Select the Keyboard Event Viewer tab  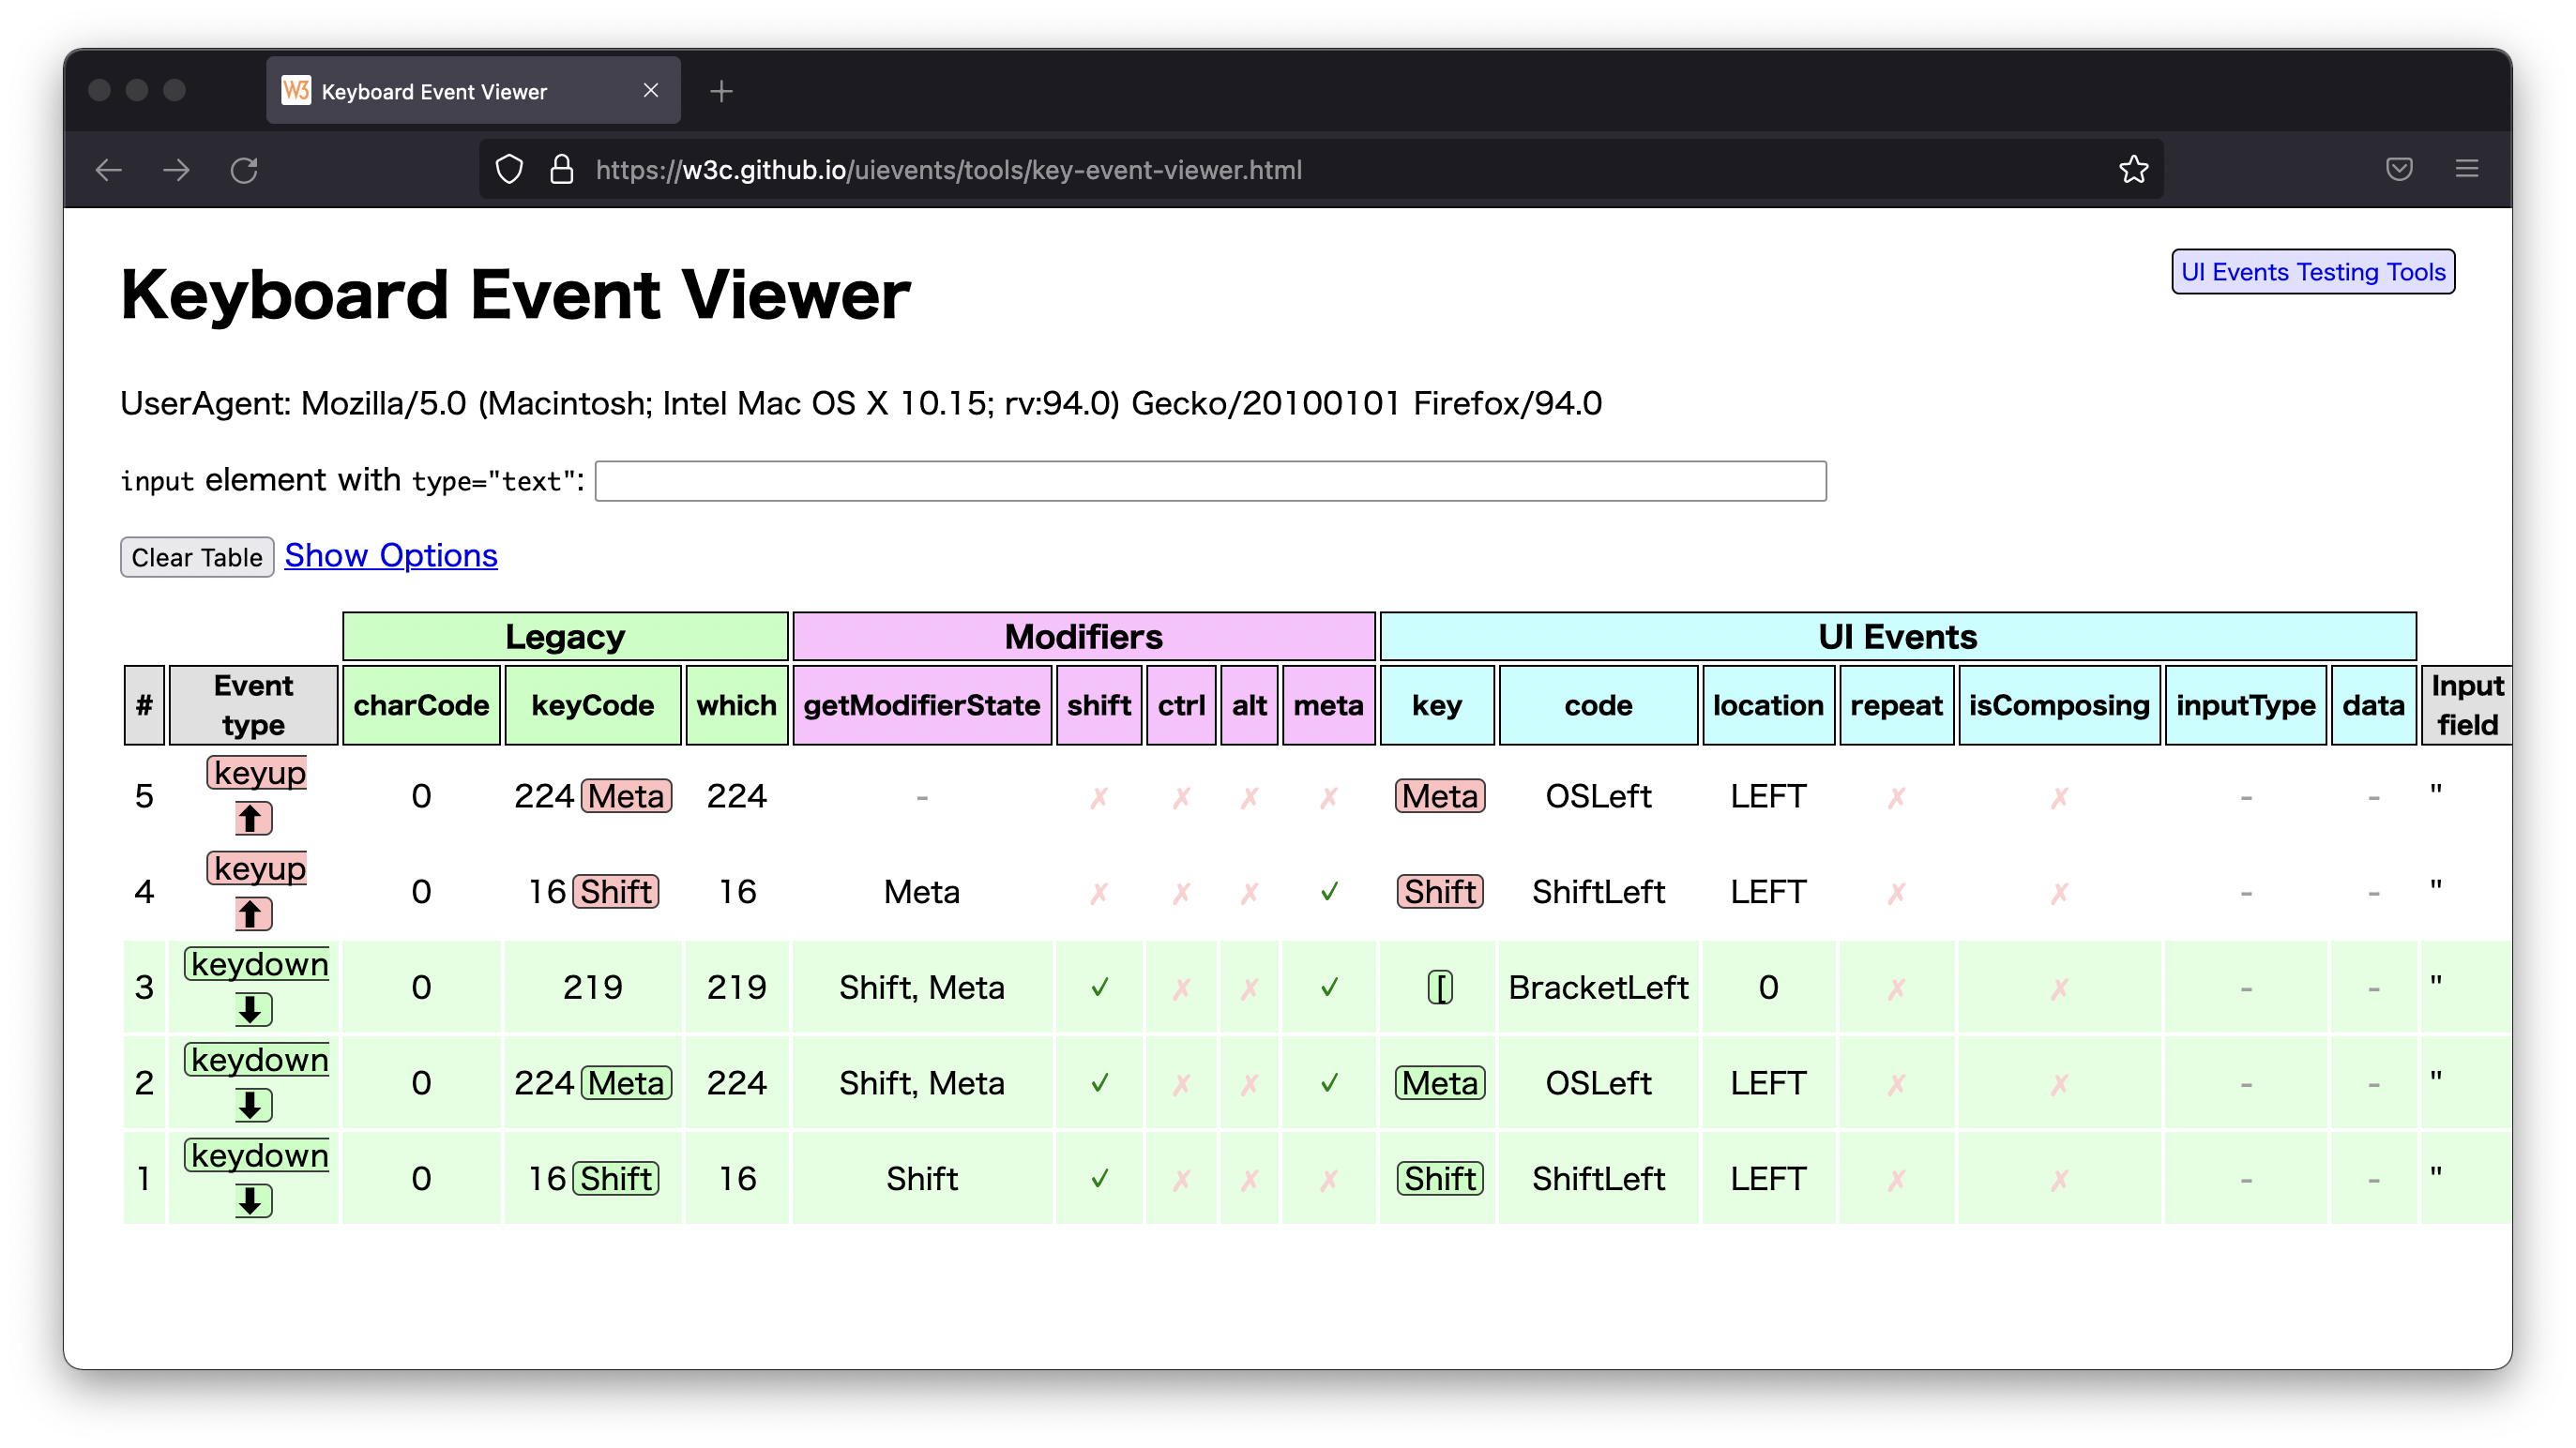(434, 92)
